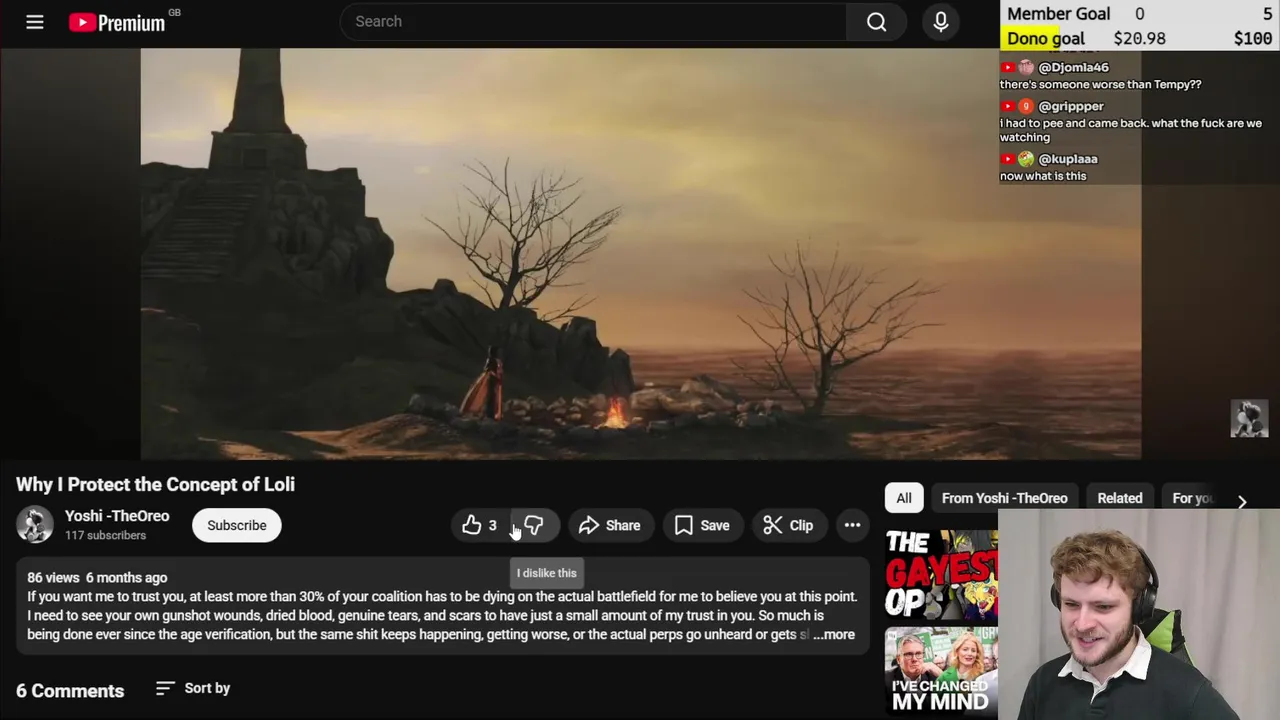The image size is (1280, 720).
Task: Open the hamburger guide menu
Action: 35,21
